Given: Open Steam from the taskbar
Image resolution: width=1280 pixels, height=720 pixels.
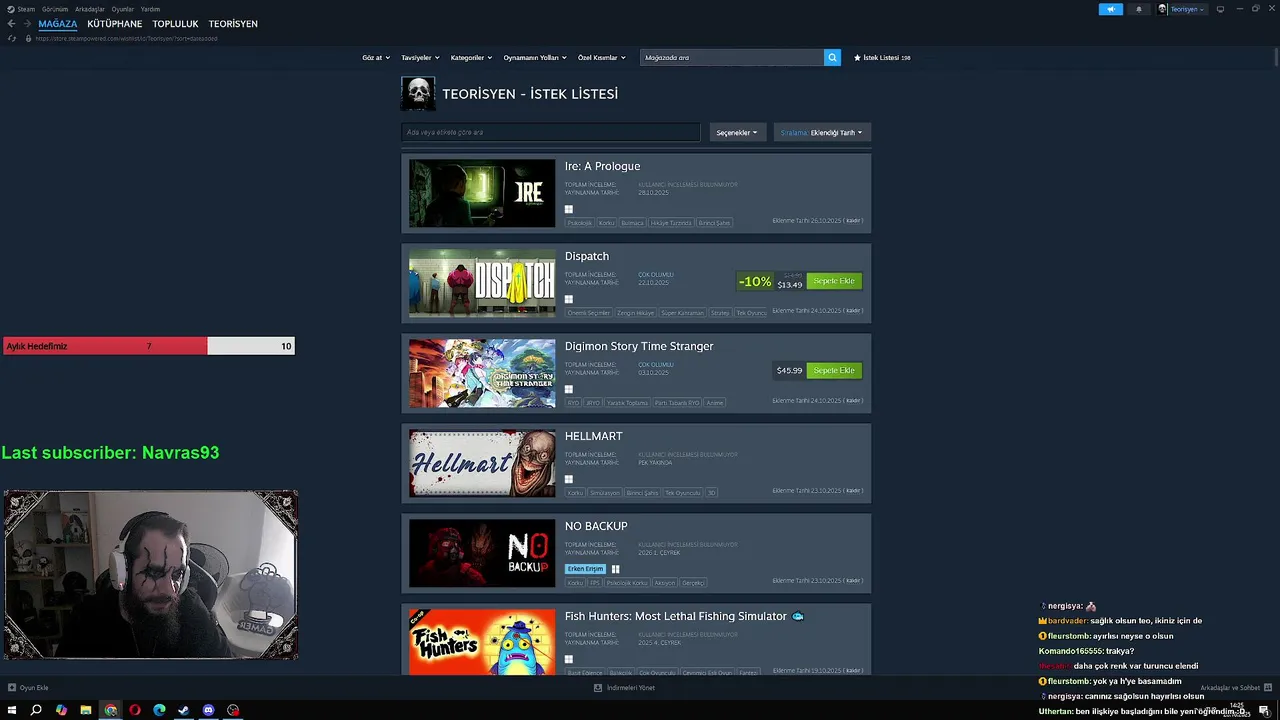Looking at the screenshot, I should (184, 710).
